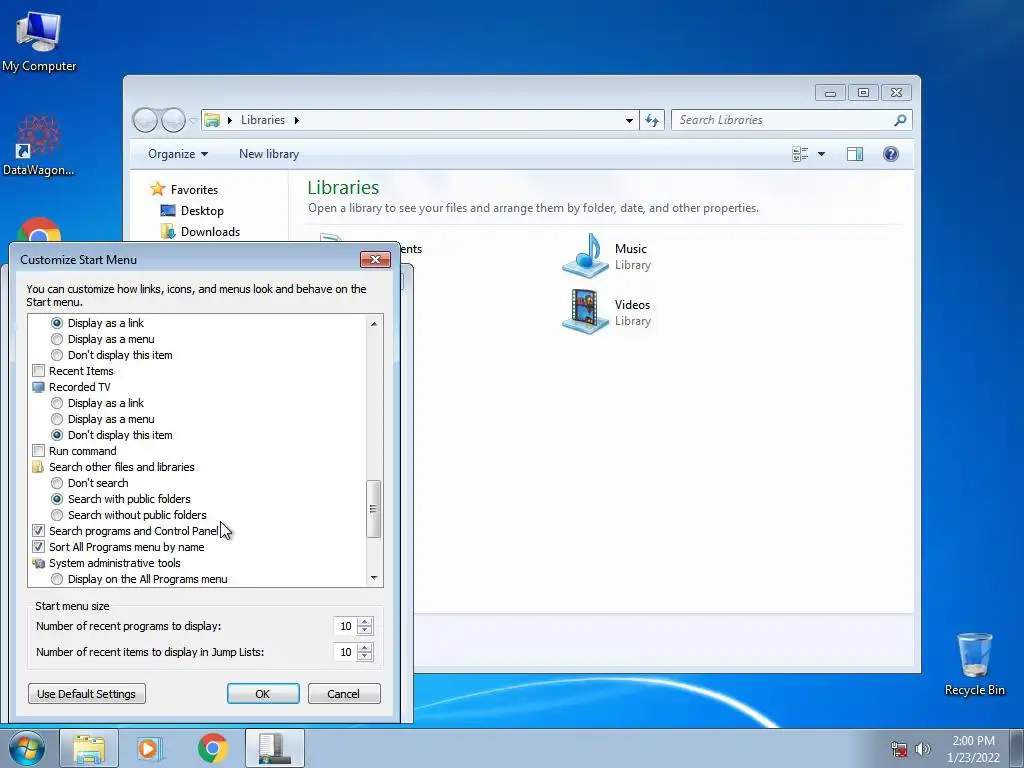Click the volume speaker tray icon
Viewport: 1024px width, 768px height.
[x=922, y=749]
